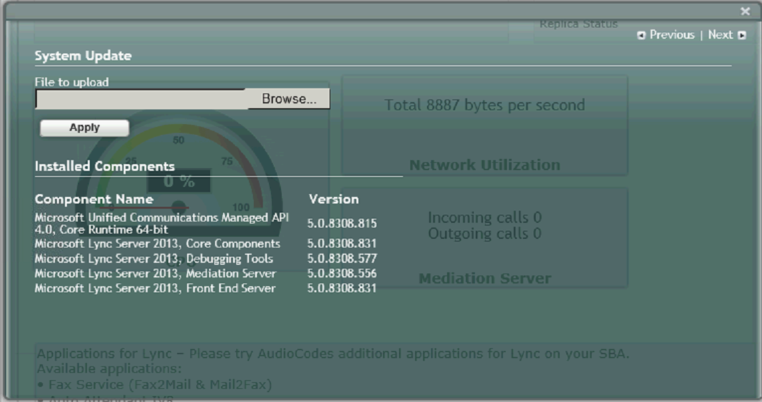Click Network Utilization panel title

coord(485,165)
